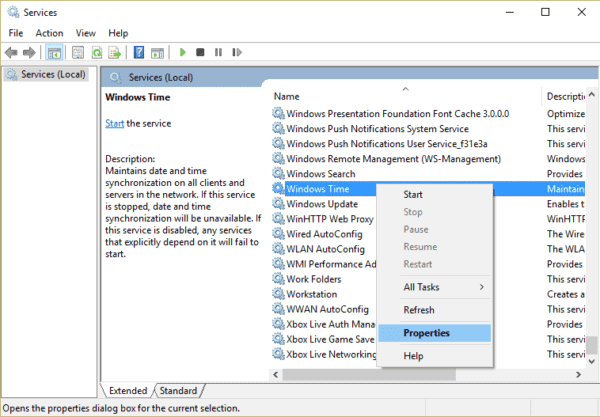
Task: Click the horizontal scrollbar right arrow
Action: (576, 373)
